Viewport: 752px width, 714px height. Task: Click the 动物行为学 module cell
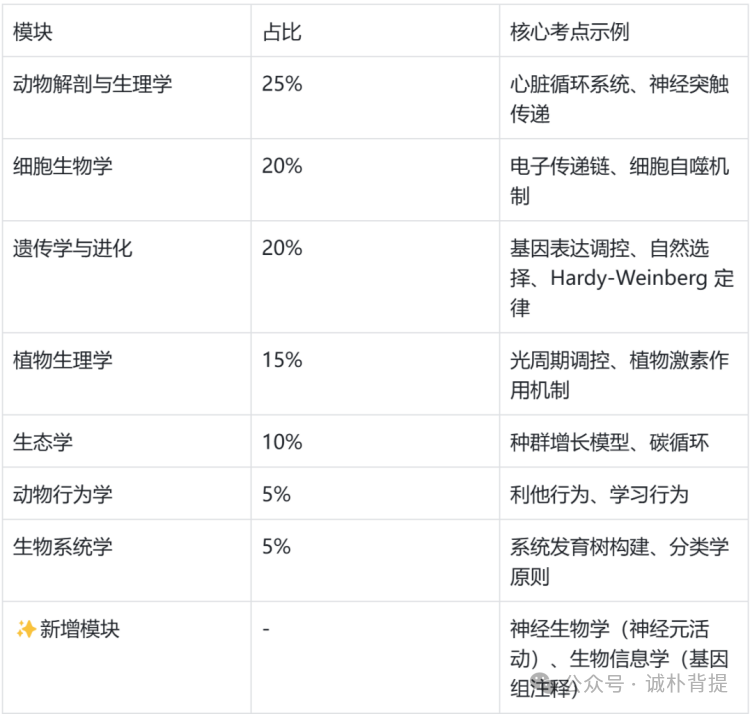click(62, 494)
